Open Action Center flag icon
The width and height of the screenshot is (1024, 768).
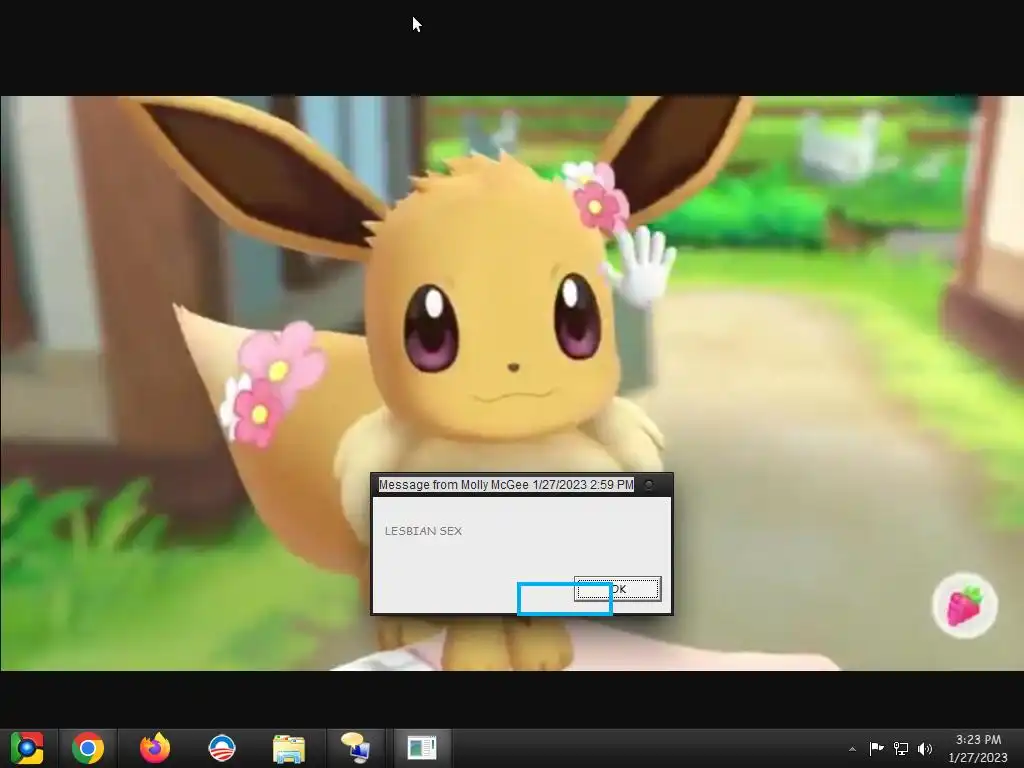coord(876,748)
